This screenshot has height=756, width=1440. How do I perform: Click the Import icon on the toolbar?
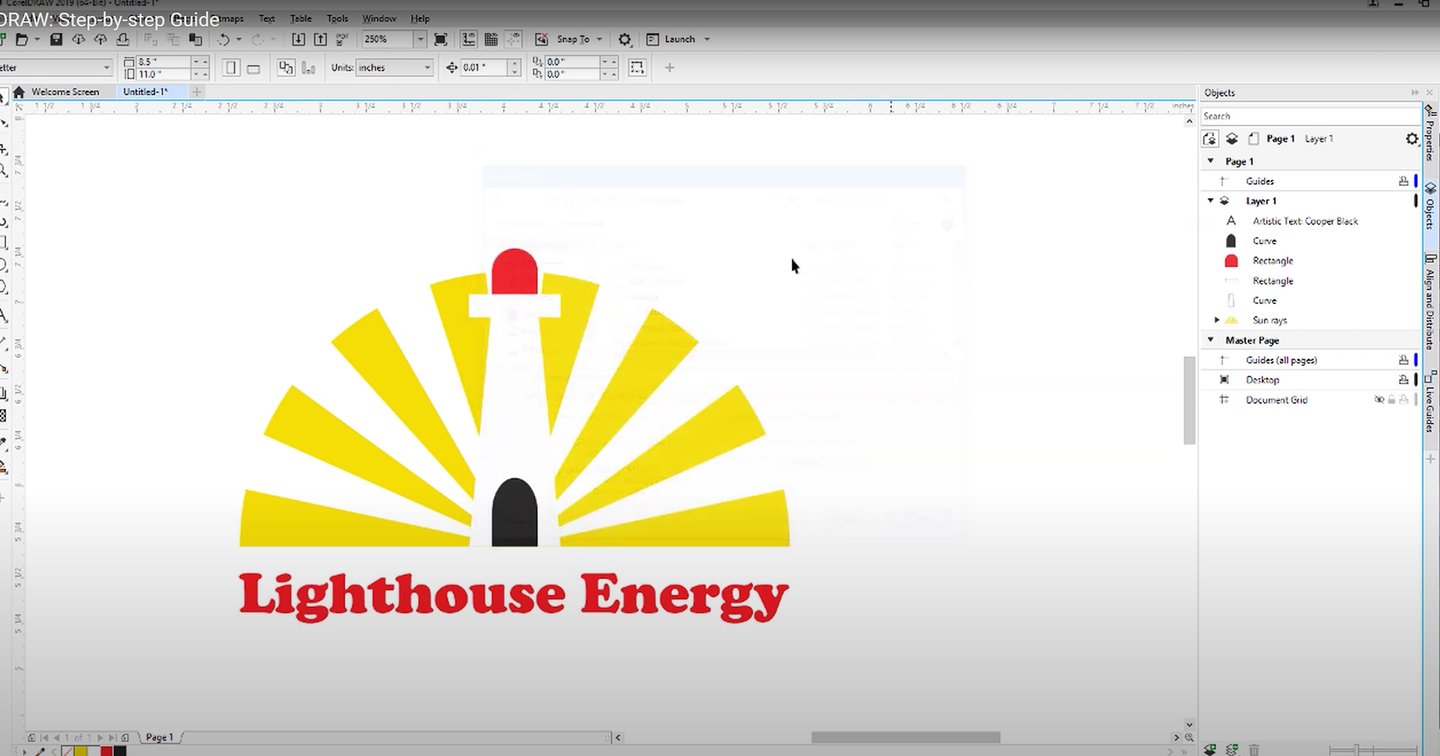300,39
